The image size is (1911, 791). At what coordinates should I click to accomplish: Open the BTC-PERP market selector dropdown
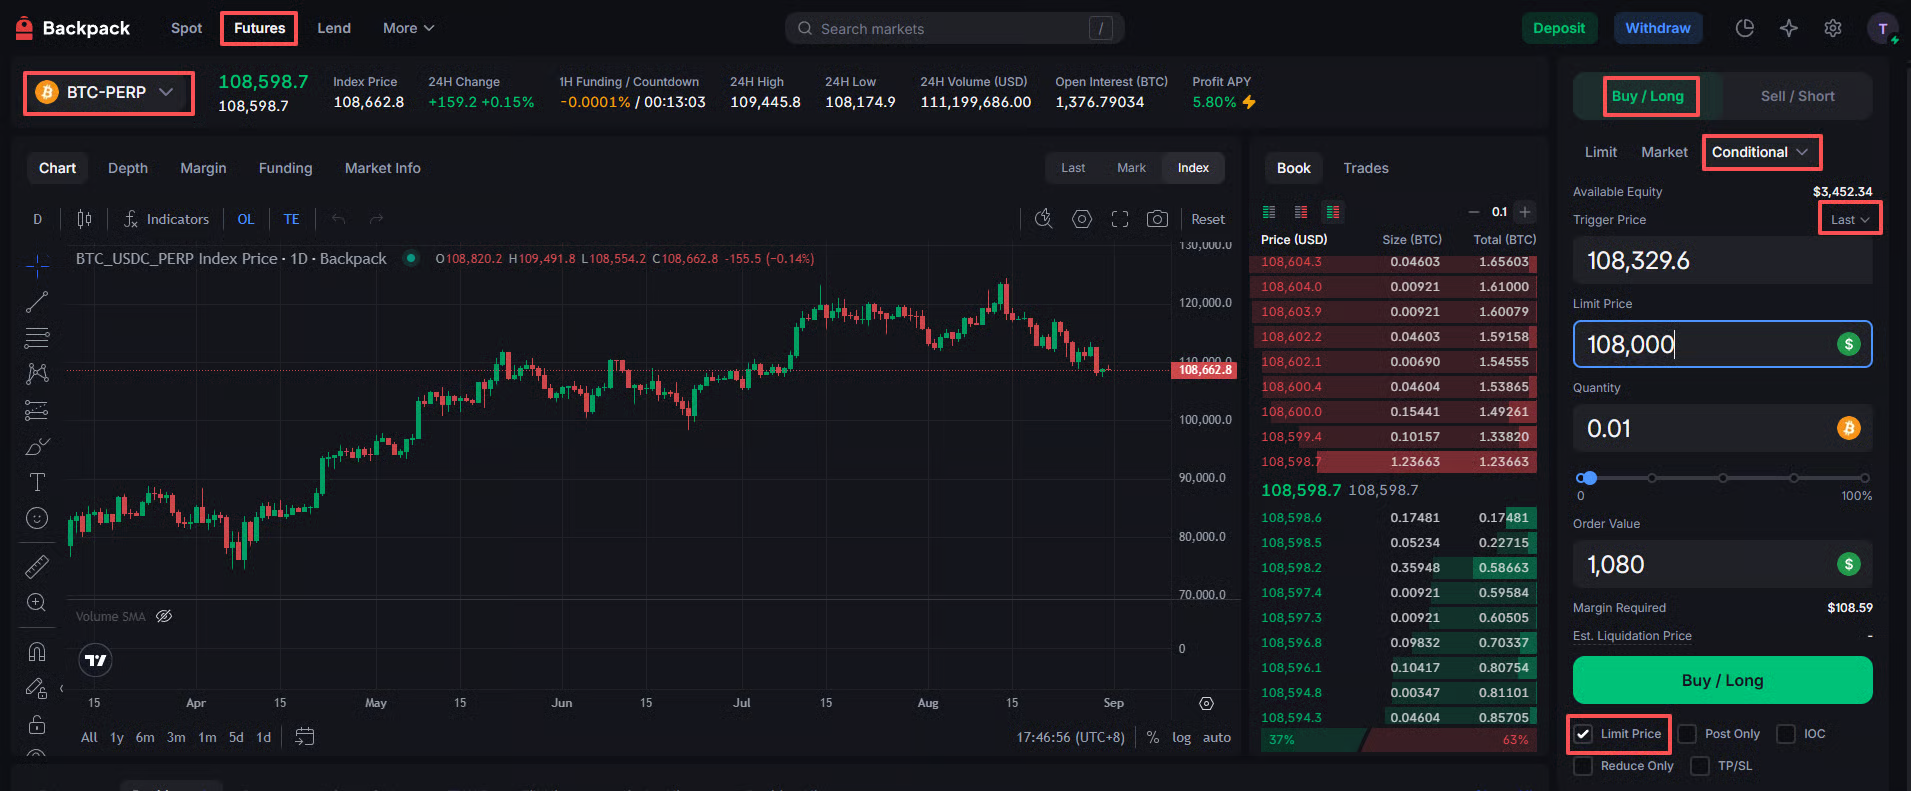point(108,93)
